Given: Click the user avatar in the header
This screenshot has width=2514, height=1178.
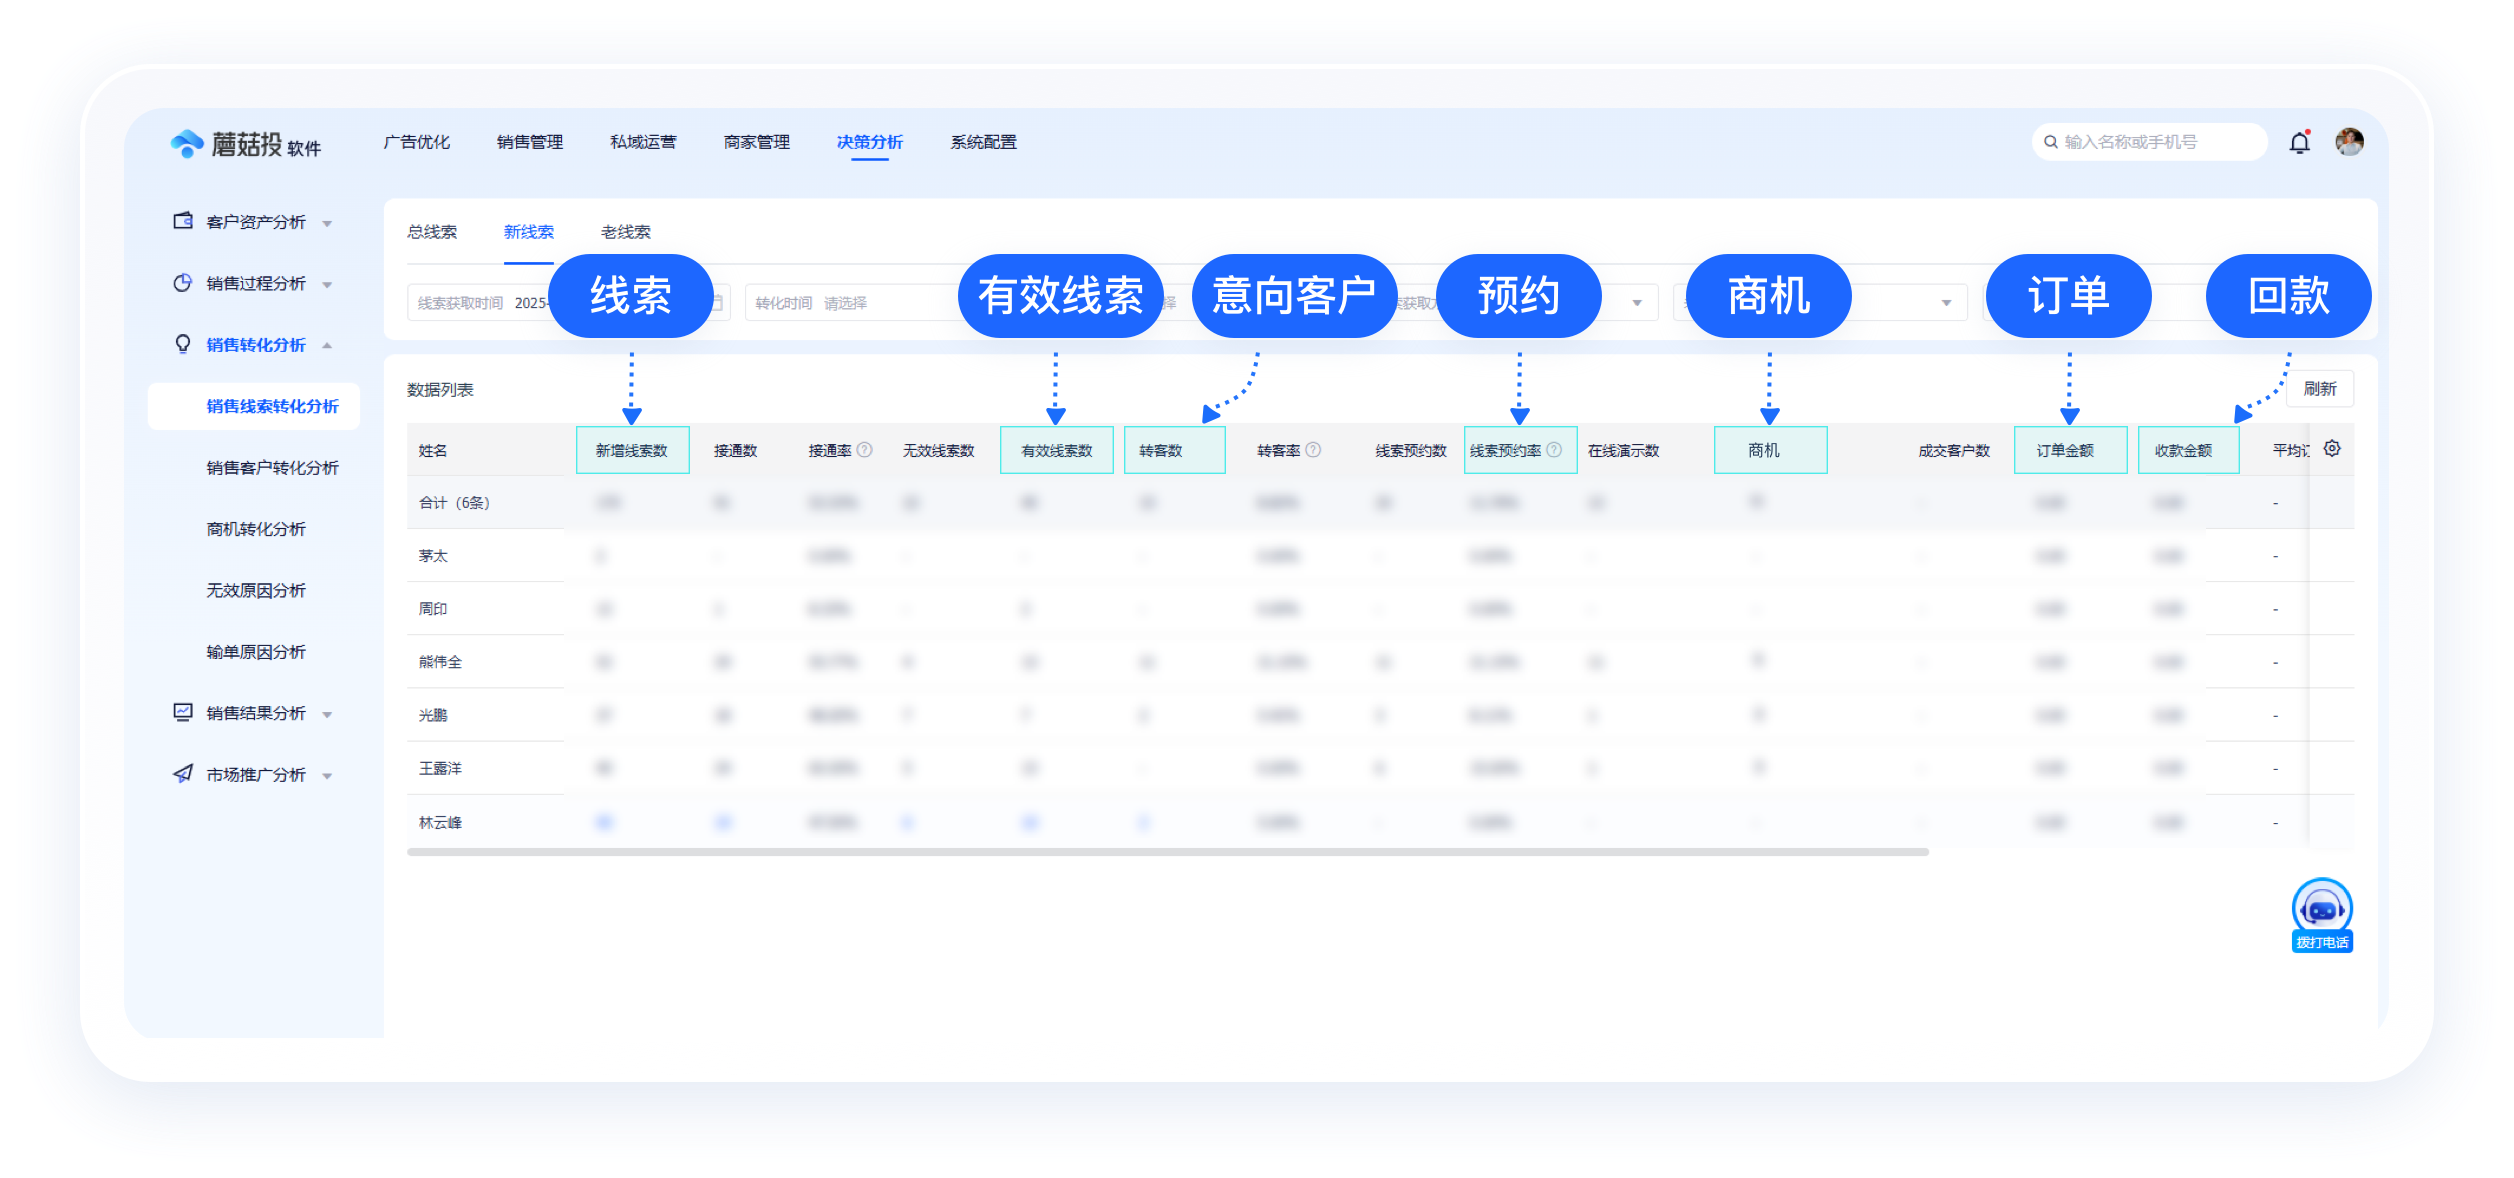Looking at the screenshot, I should [x=2350, y=142].
